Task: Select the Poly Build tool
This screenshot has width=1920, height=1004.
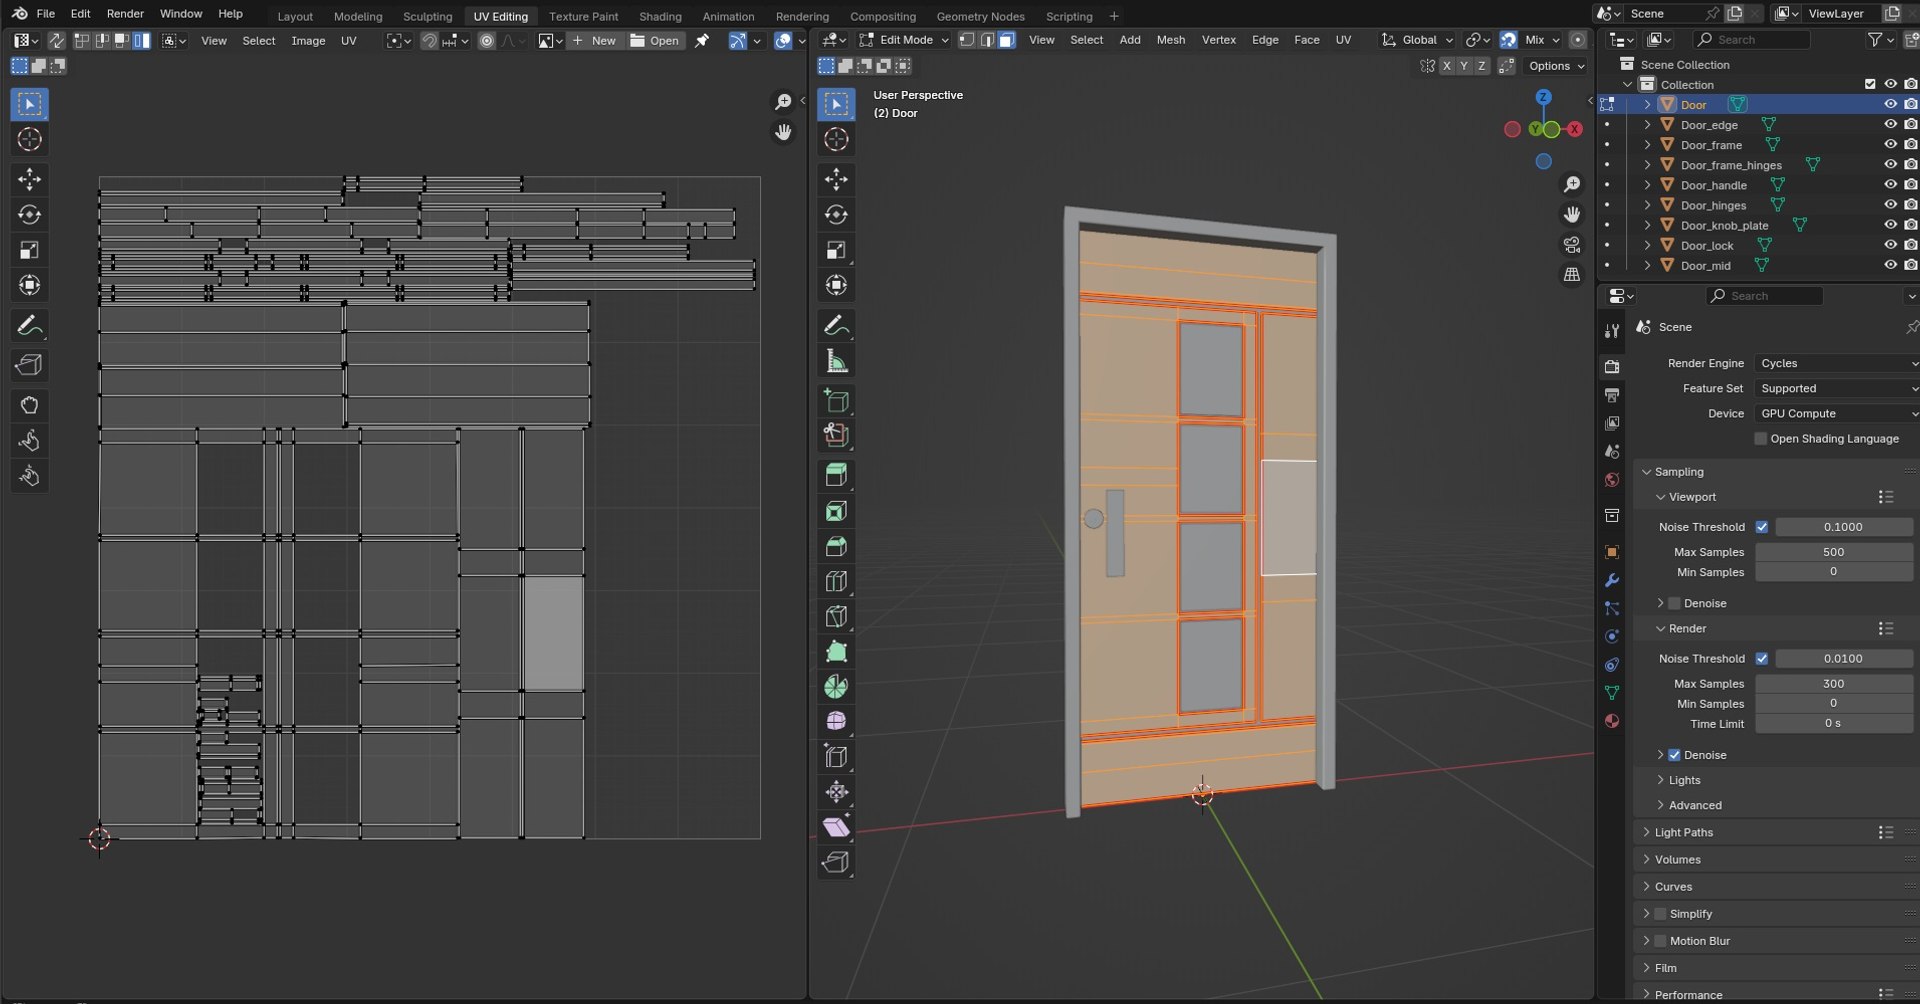Action: click(x=836, y=651)
